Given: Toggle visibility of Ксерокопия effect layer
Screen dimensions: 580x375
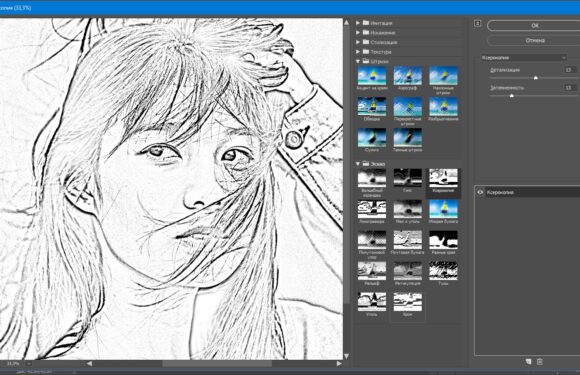Looking at the screenshot, I should [x=480, y=192].
